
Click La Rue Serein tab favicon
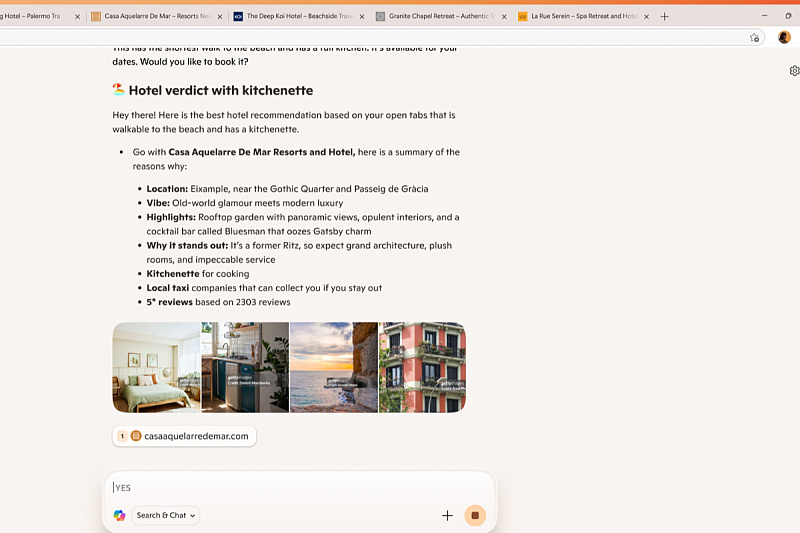pos(522,16)
